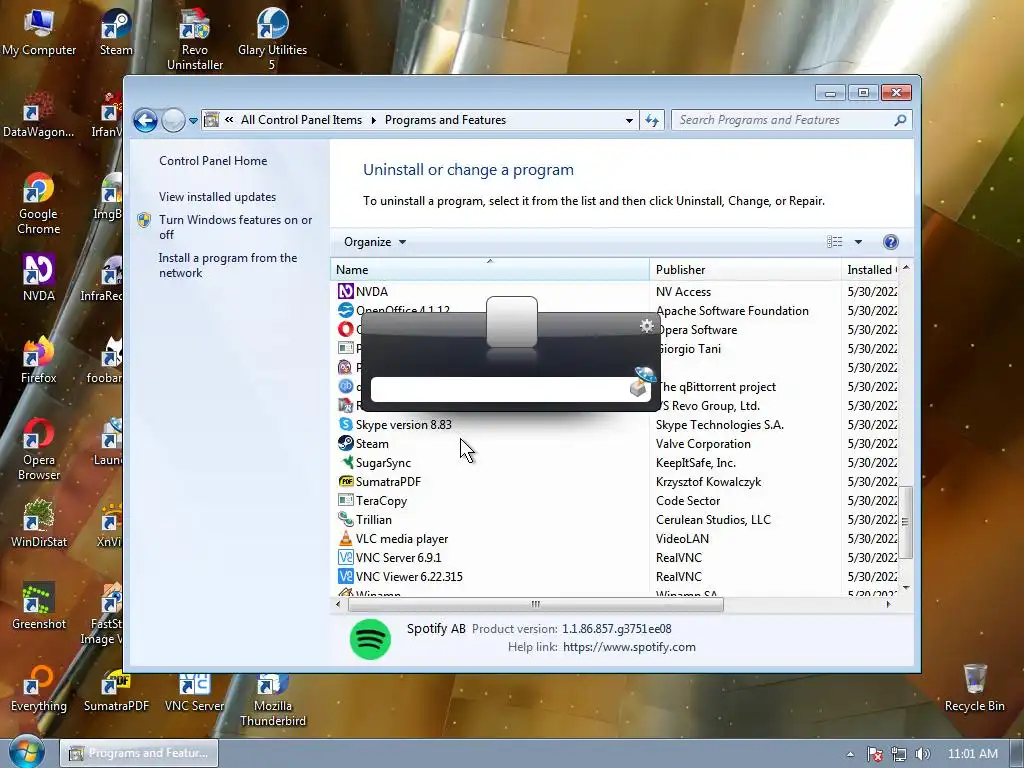
Task: Expand the address bar history dropdown
Action: tap(629, 120)
